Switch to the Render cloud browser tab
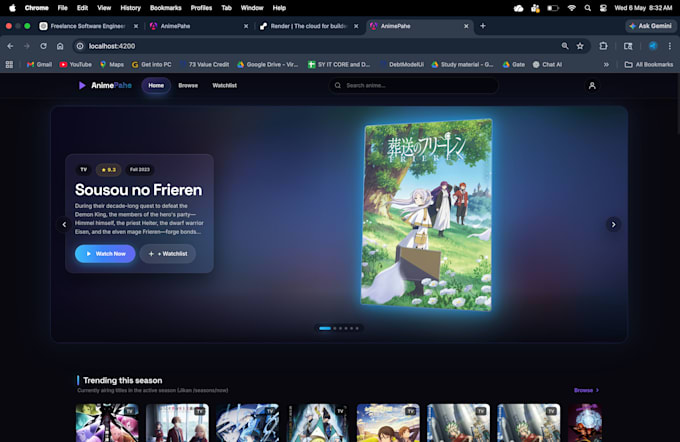 pos(308,26)
